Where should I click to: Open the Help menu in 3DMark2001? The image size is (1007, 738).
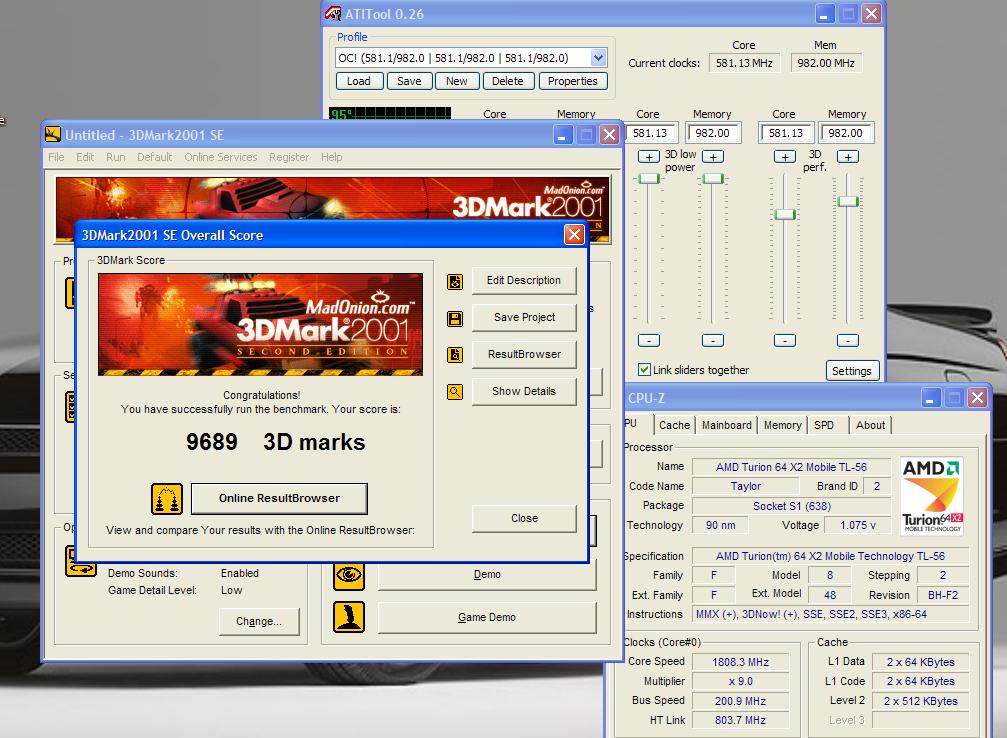tap(331, 157)
